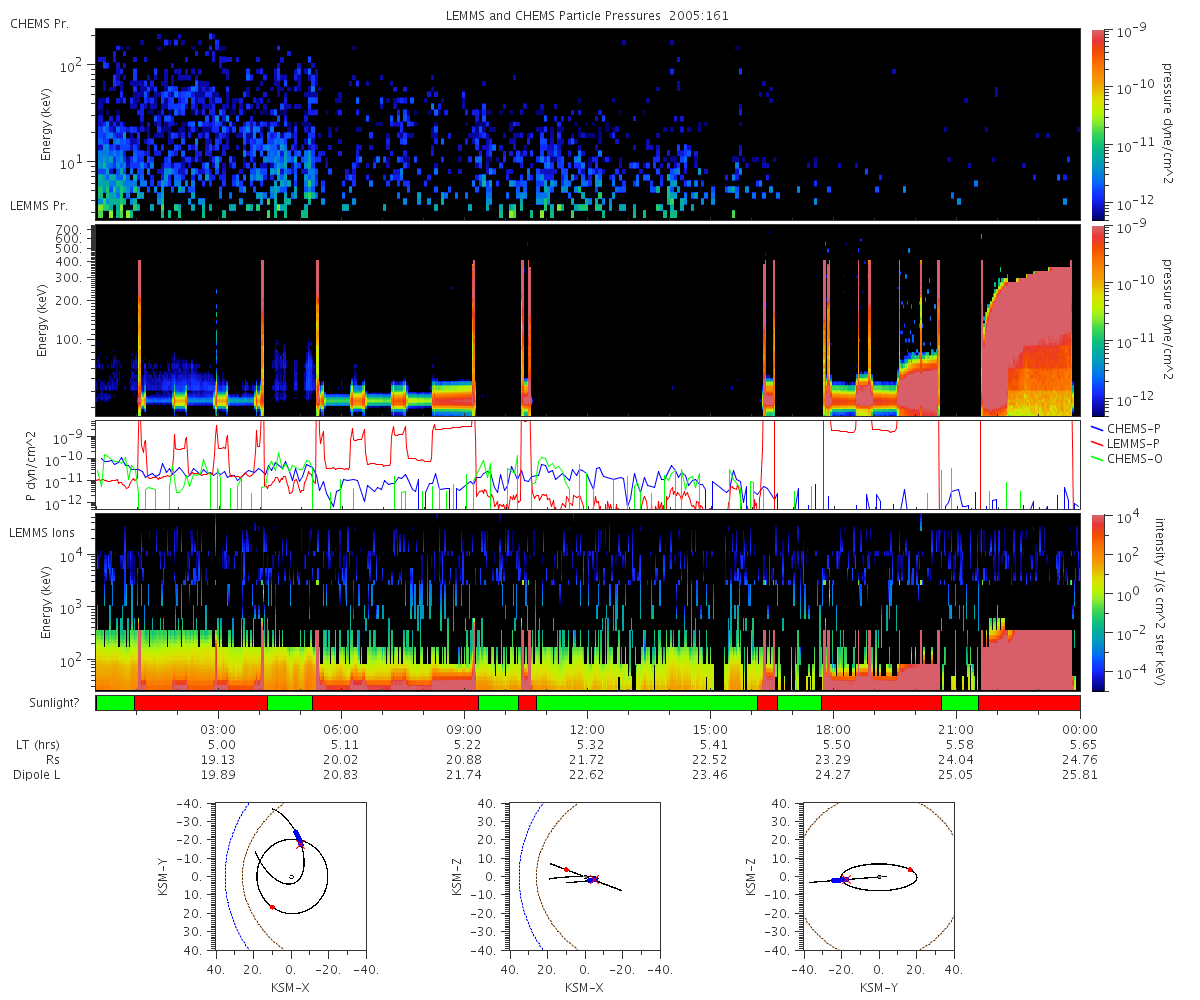Click the 12:00 time axis tick label
The image size is (1200, 1000).
(x=587, y=730)
